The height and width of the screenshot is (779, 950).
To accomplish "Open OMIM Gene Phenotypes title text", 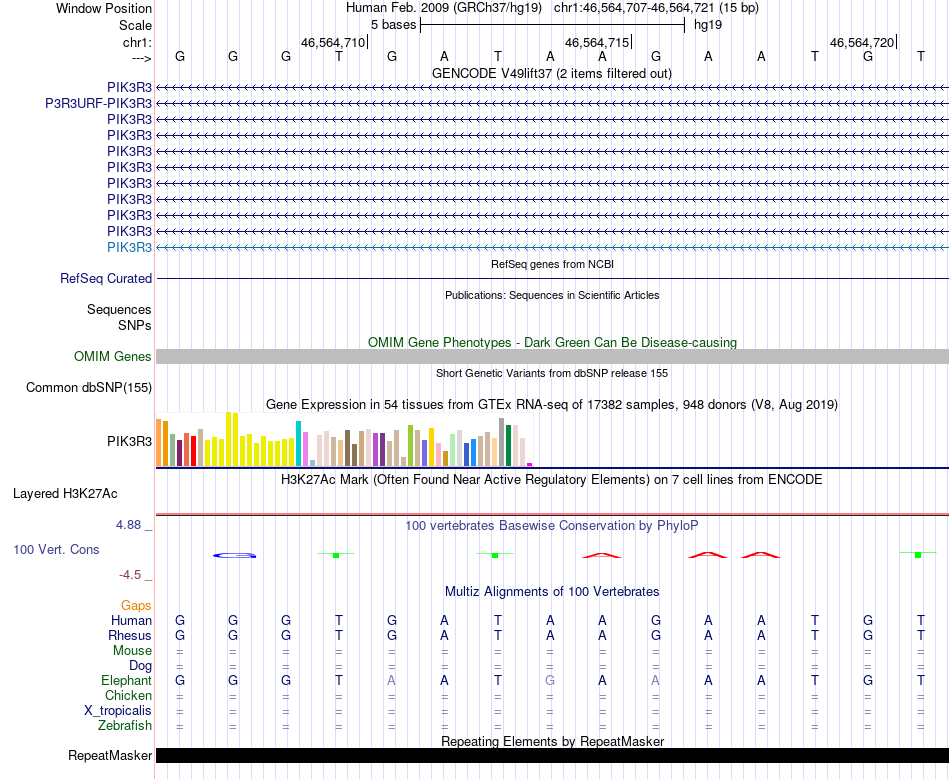I will tap(552, 342).
